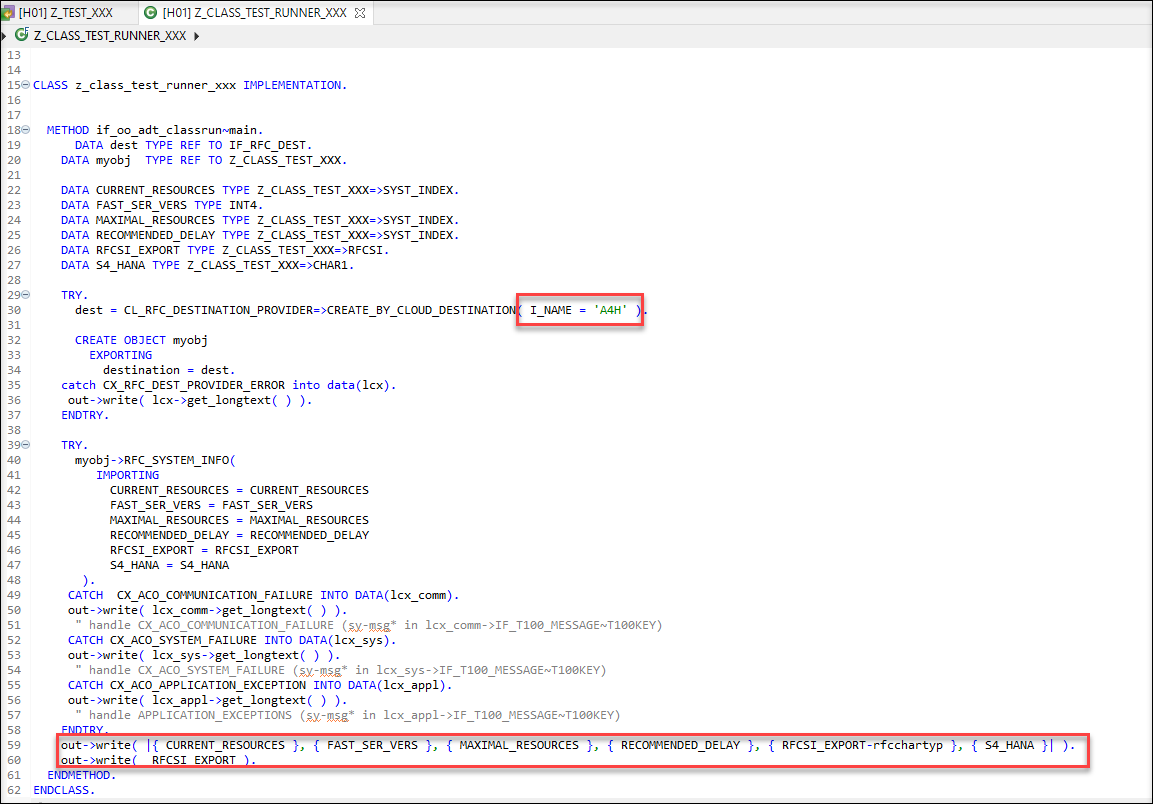Click the underlined sy-msg on comment line 51

pyautogui.click(x=369, y=625)
